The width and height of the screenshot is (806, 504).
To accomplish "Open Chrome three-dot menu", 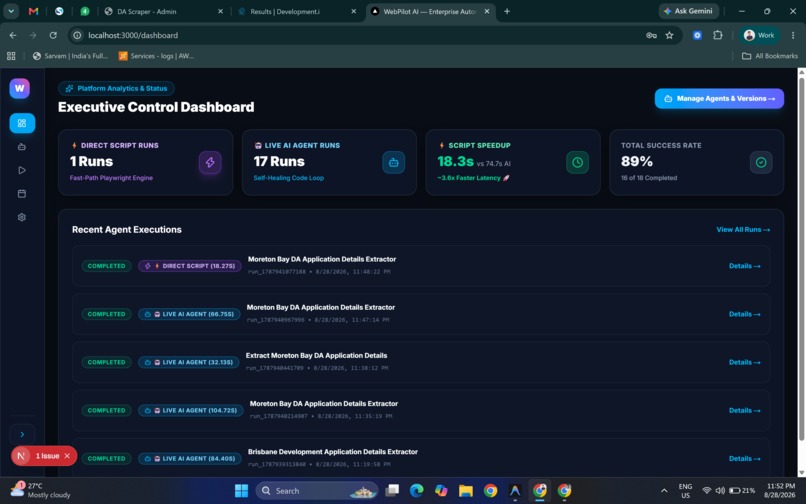I will [x=793, y=35].
